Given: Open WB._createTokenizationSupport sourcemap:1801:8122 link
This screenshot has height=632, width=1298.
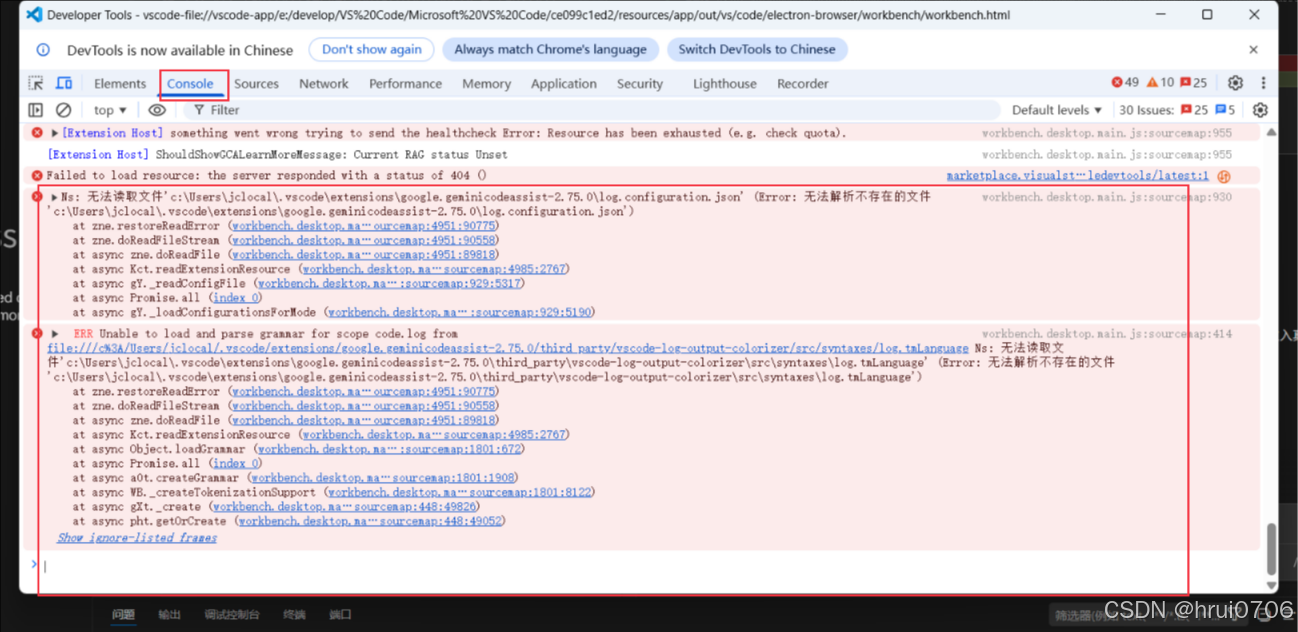Looking at the screenshot, I should (x=460, y=493).
